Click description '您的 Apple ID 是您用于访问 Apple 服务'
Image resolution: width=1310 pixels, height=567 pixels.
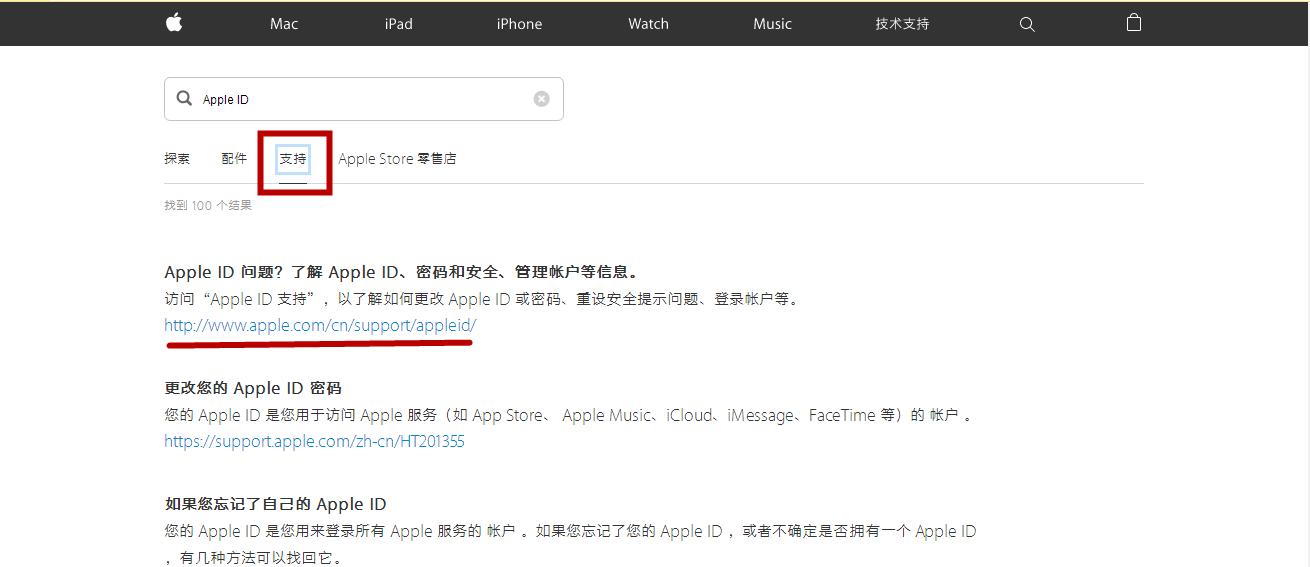point(568,415)
